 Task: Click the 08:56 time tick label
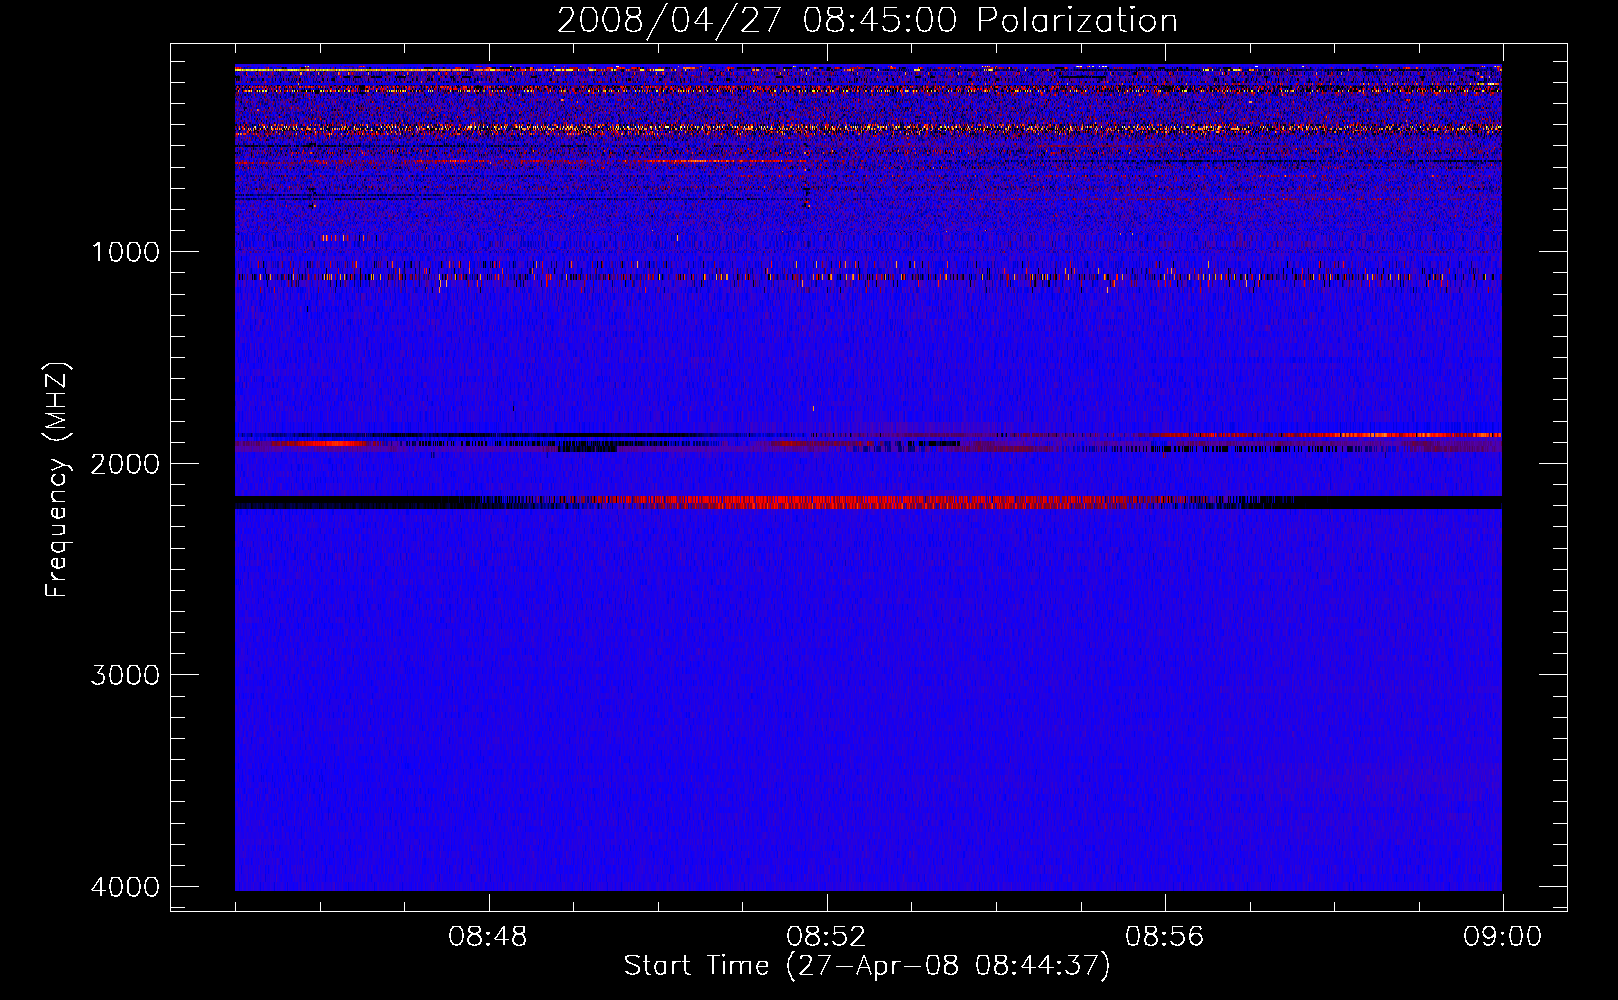pyautogui.click(x=1164, y=937)
